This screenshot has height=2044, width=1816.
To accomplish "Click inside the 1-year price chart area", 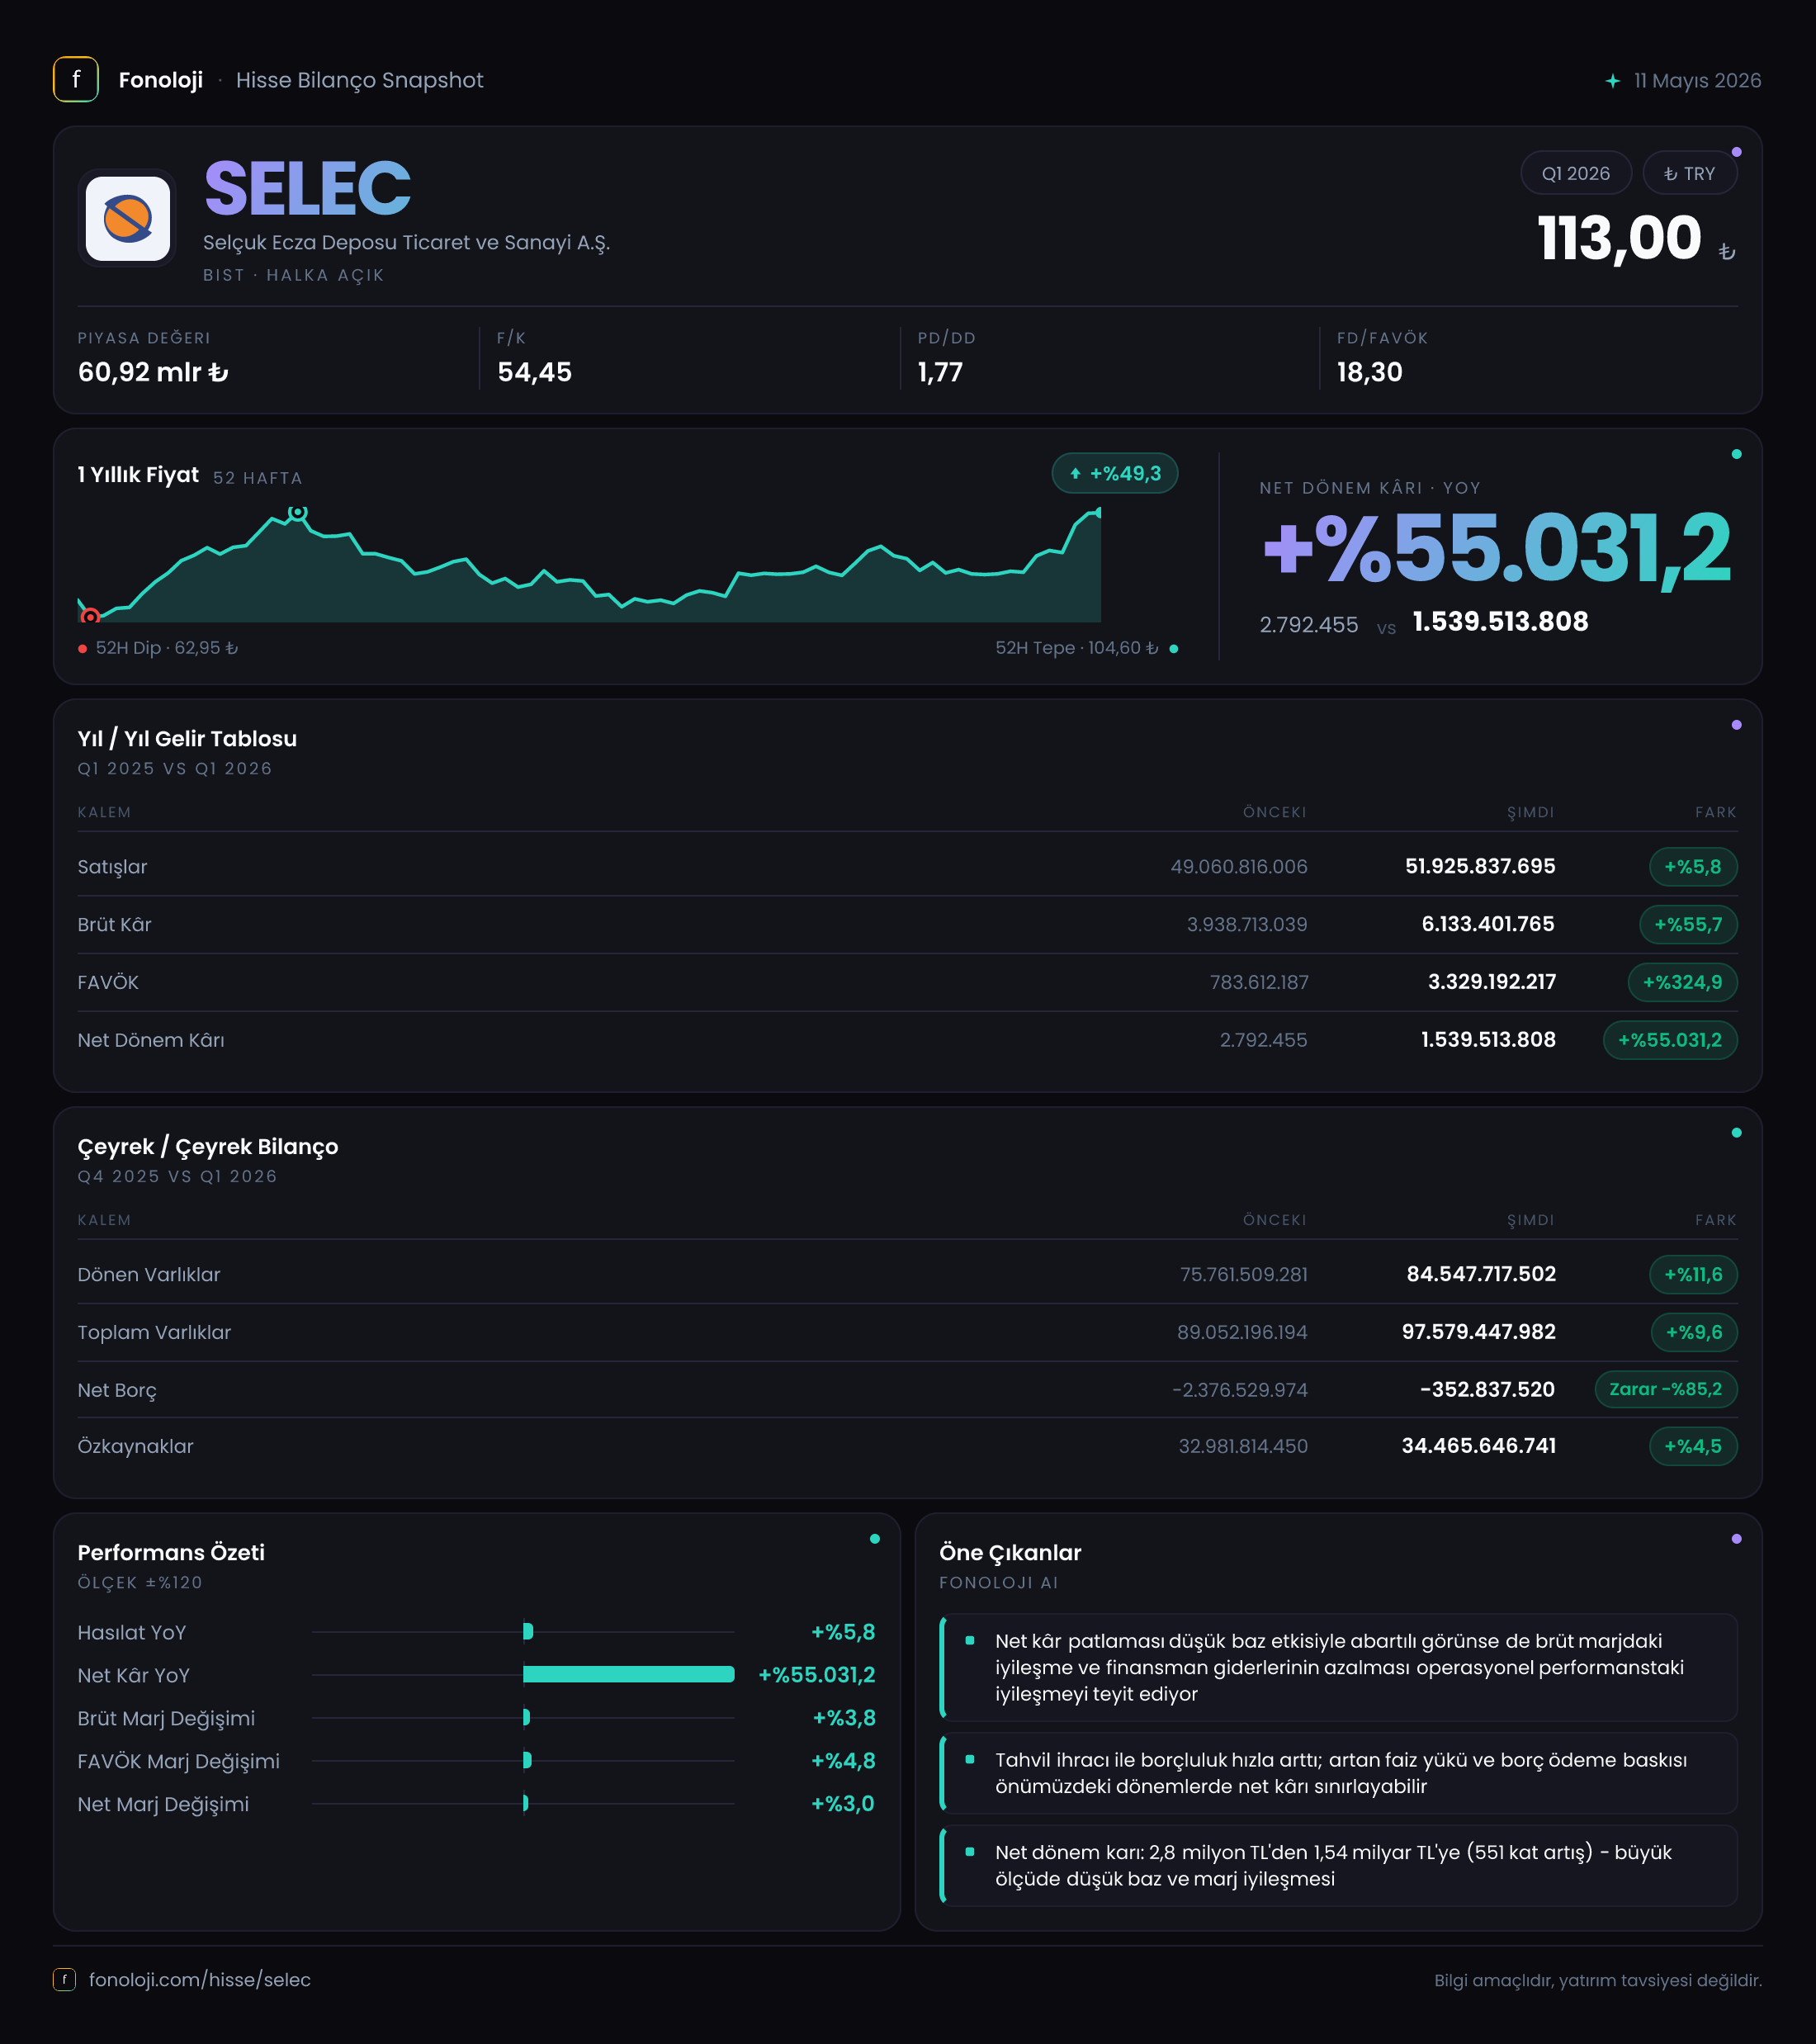I will (x=590, y=565).
